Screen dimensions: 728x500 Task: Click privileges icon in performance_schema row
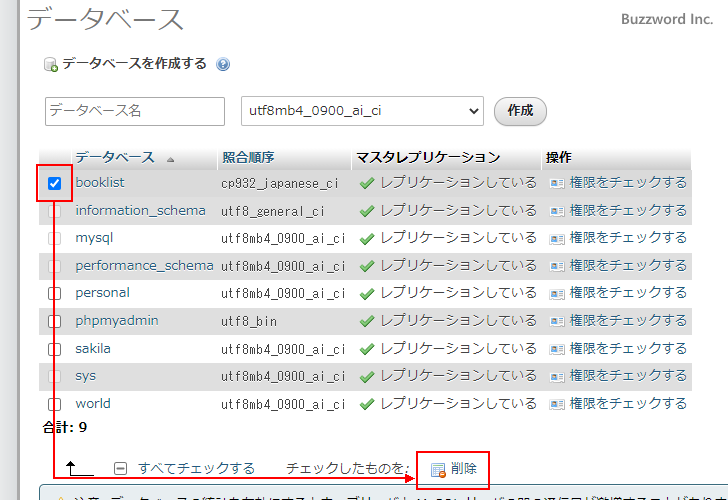[557, 266]
